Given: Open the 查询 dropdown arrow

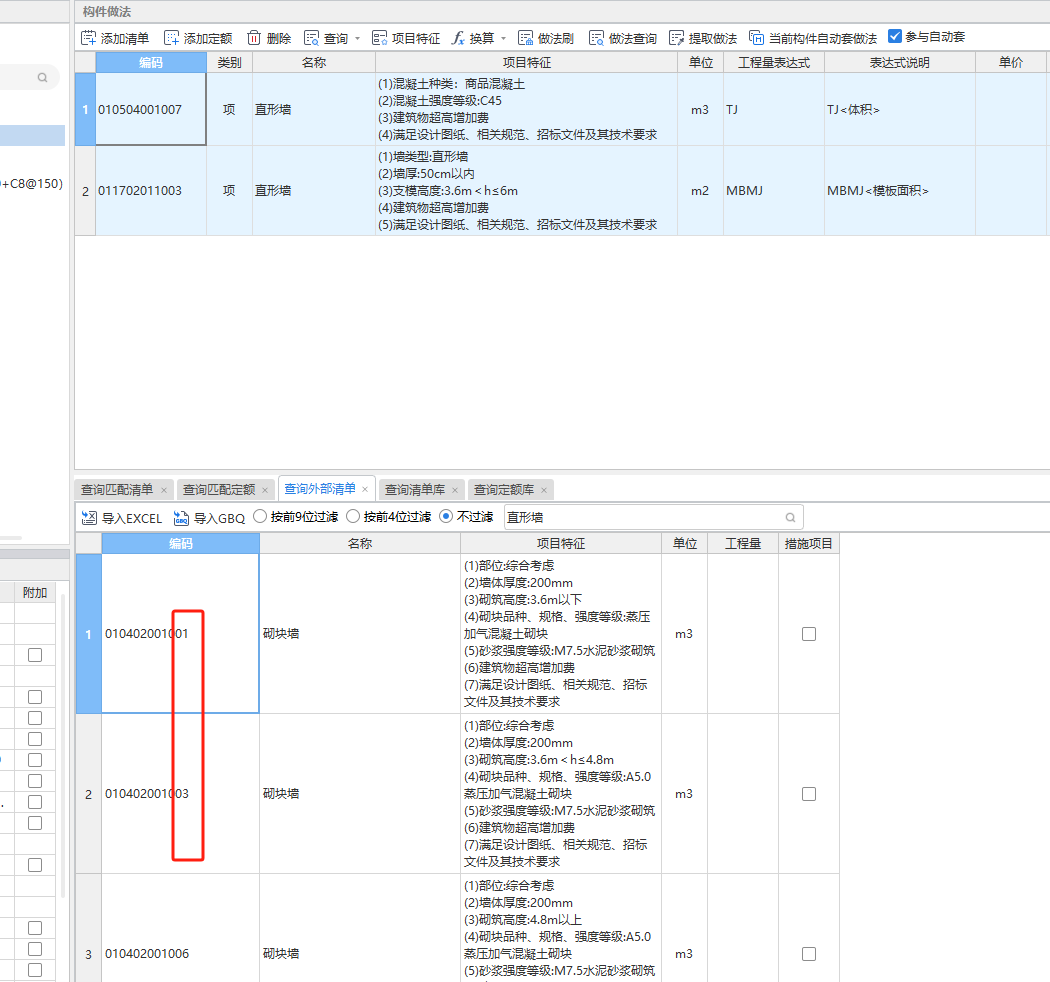Looking at the screenshot, I should (358, 39).
